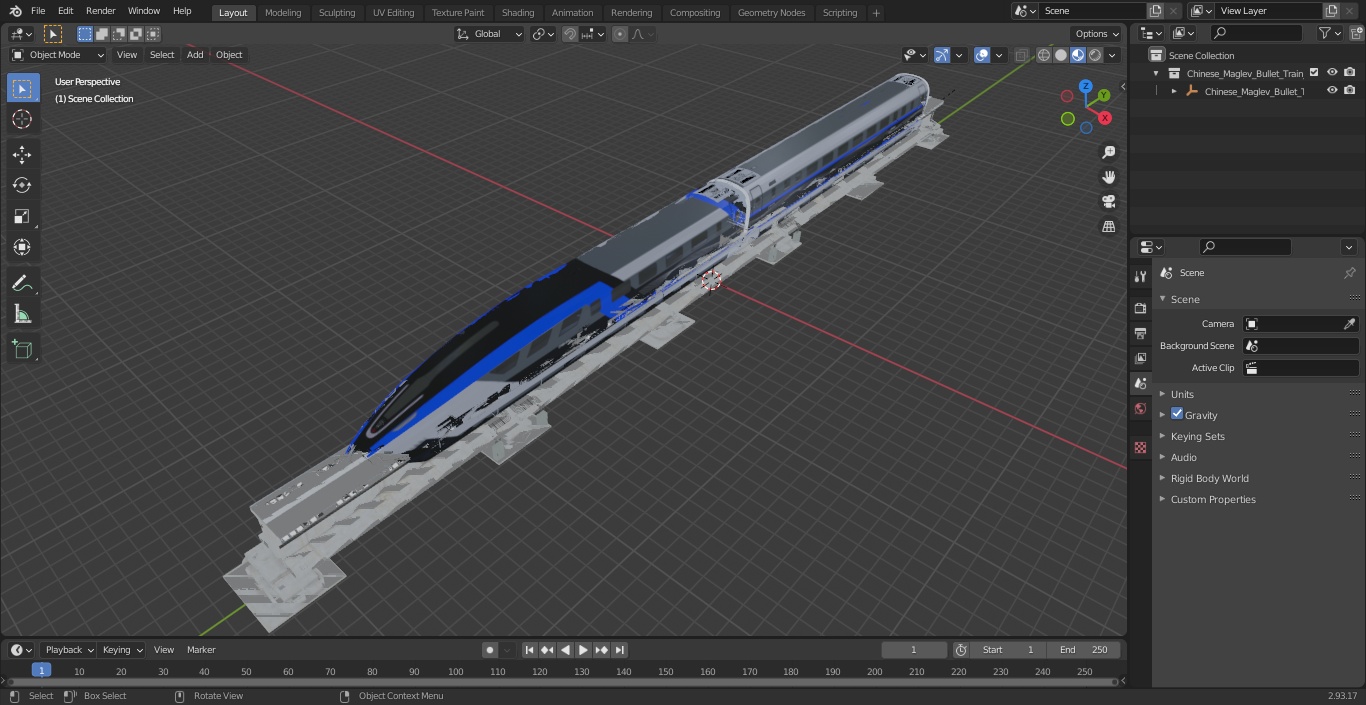
Task: Select the Transform tool
Action: coord(22,247)
